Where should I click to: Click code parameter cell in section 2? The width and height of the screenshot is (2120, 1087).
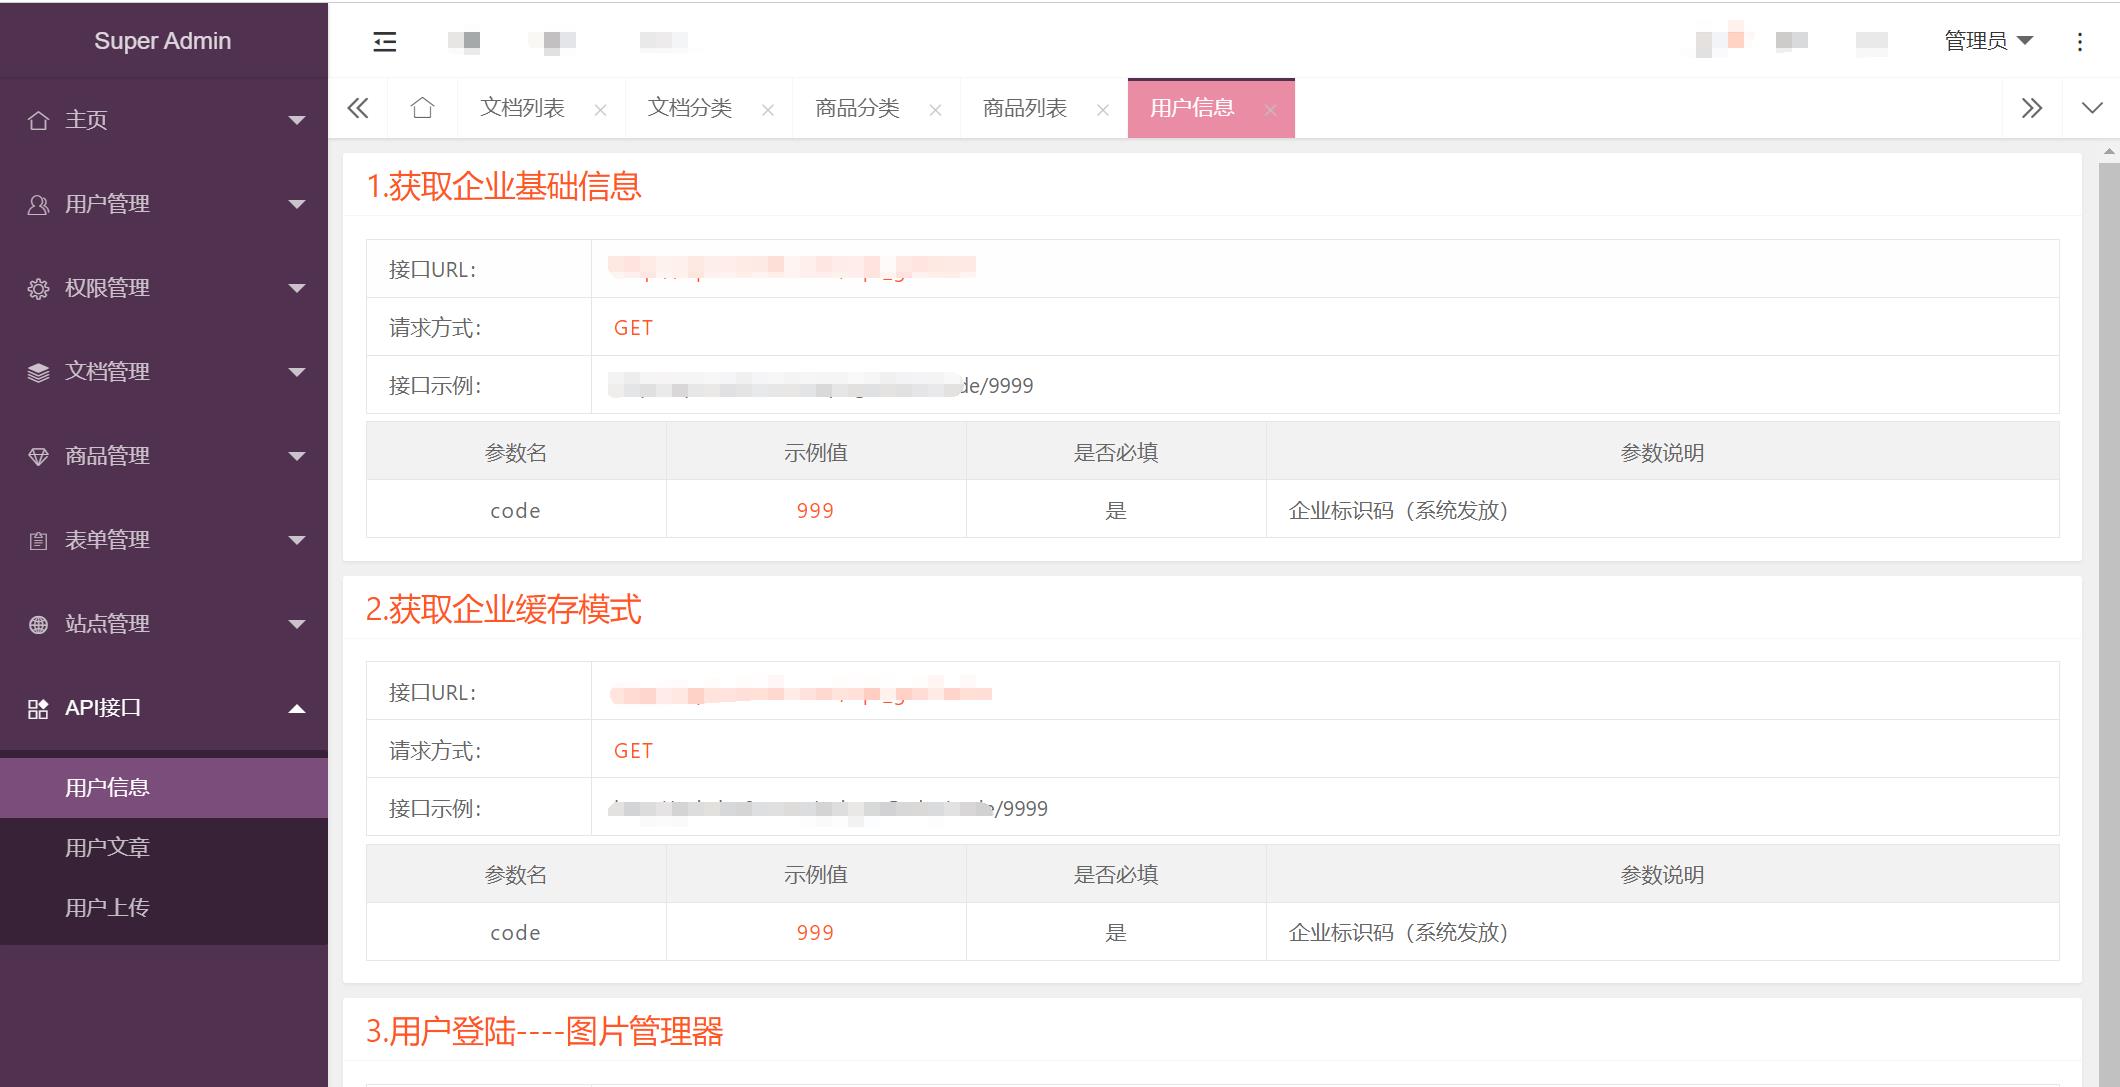click(x=515, y=933)
